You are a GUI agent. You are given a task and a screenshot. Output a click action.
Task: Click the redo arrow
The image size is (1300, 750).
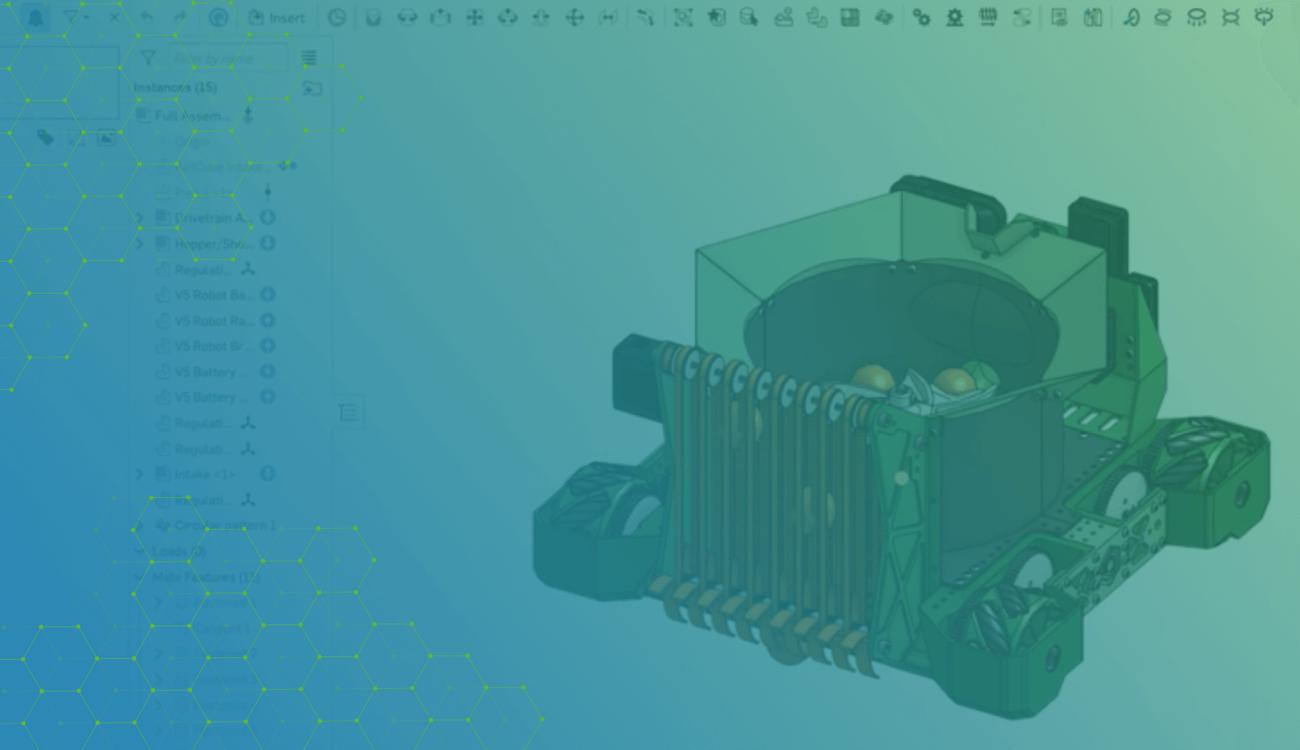tap(178, 17)
